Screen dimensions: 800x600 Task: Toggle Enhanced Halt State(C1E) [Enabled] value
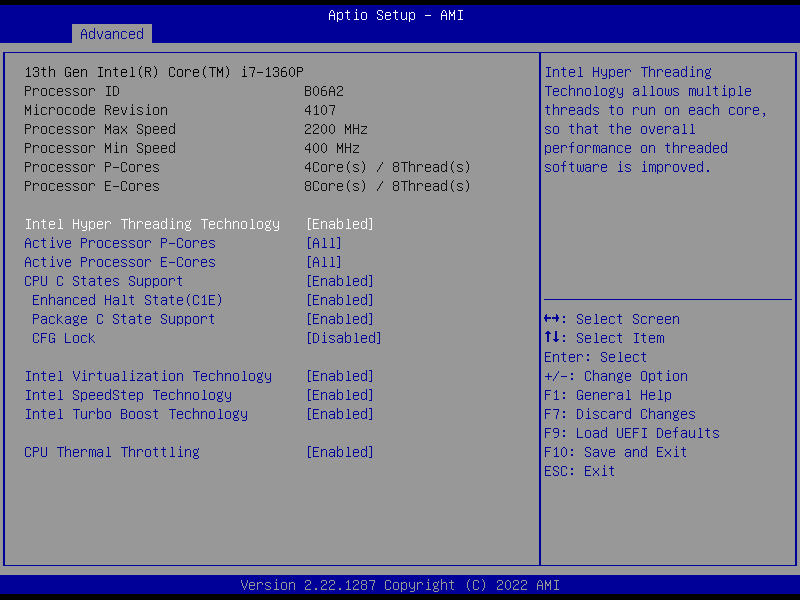pos(340,300)
